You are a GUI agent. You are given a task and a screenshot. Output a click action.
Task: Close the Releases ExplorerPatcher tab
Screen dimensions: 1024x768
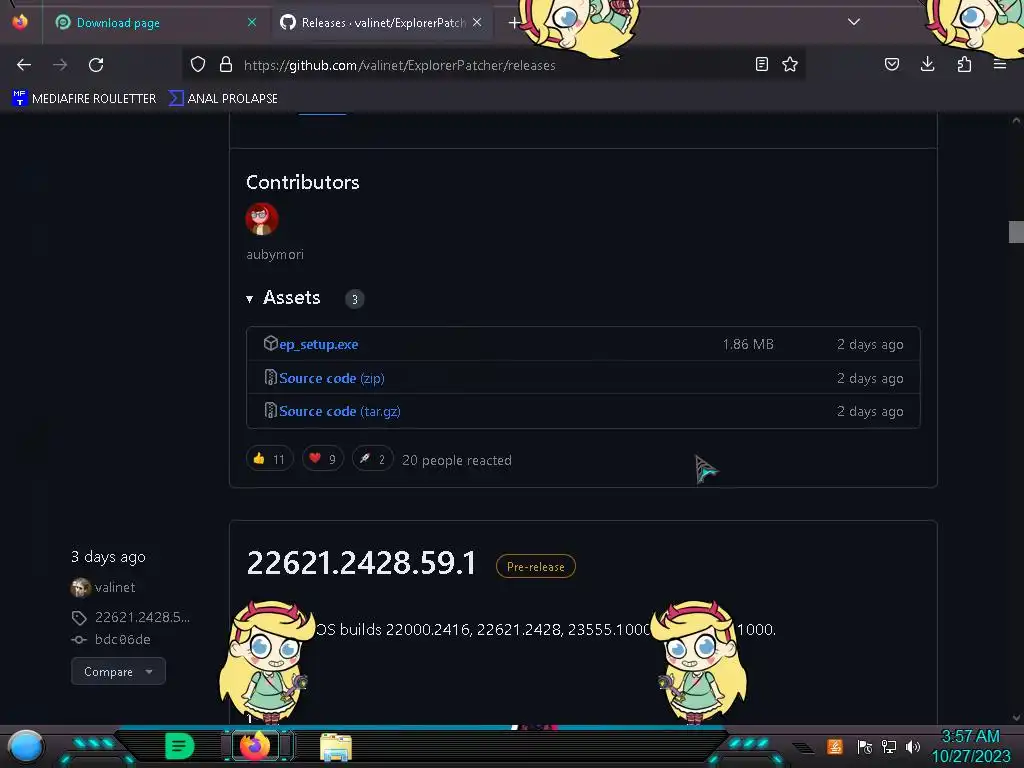click(x=477, y=22)
